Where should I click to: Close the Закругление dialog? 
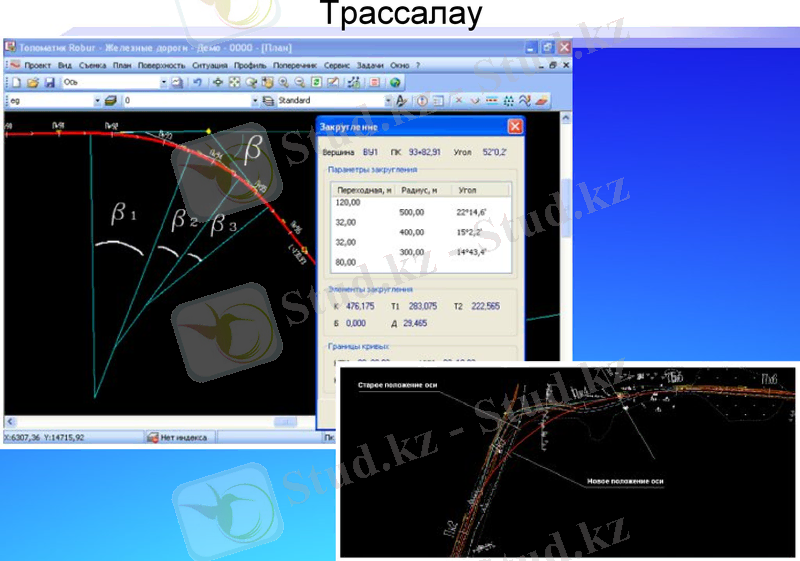click(515, 127)
